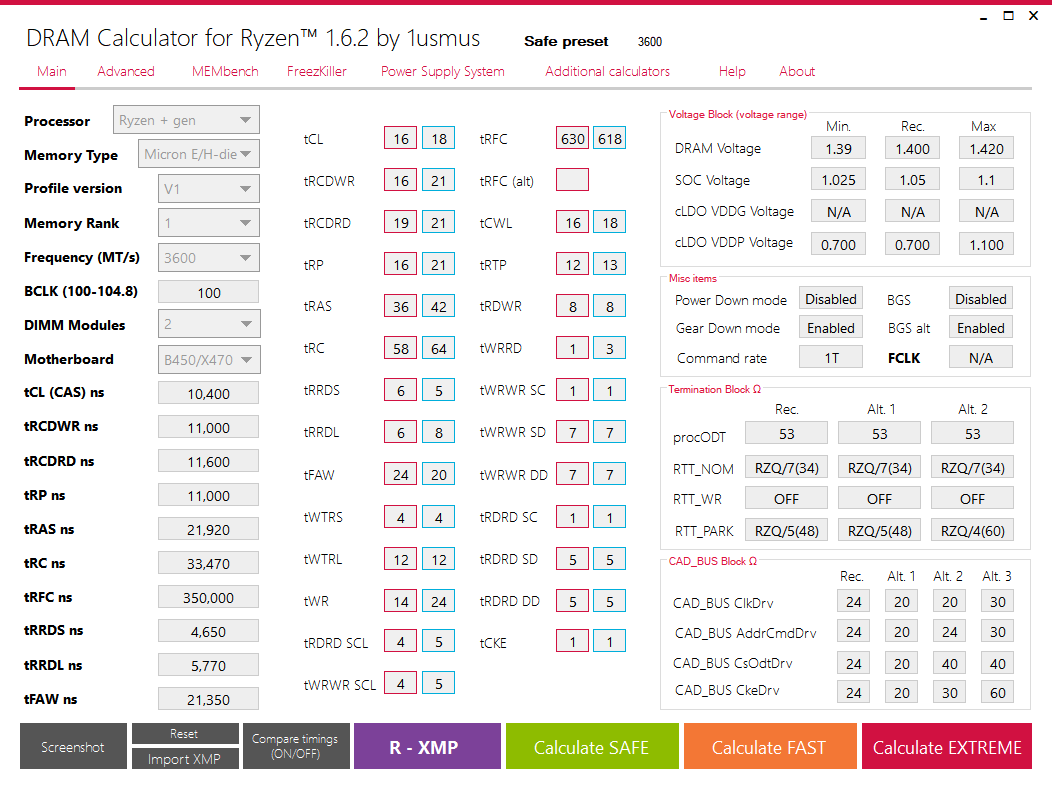
Task: Click the cLDO VDDP Voltage Max 1.100
Action: [986, 244]
